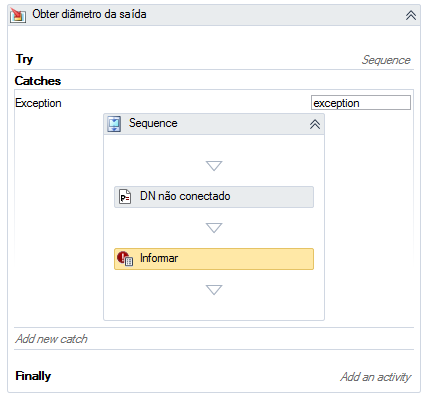Collapse the inner Sequence activity
The width and height of the screenshot is (426, 399).
coord(315,124)
